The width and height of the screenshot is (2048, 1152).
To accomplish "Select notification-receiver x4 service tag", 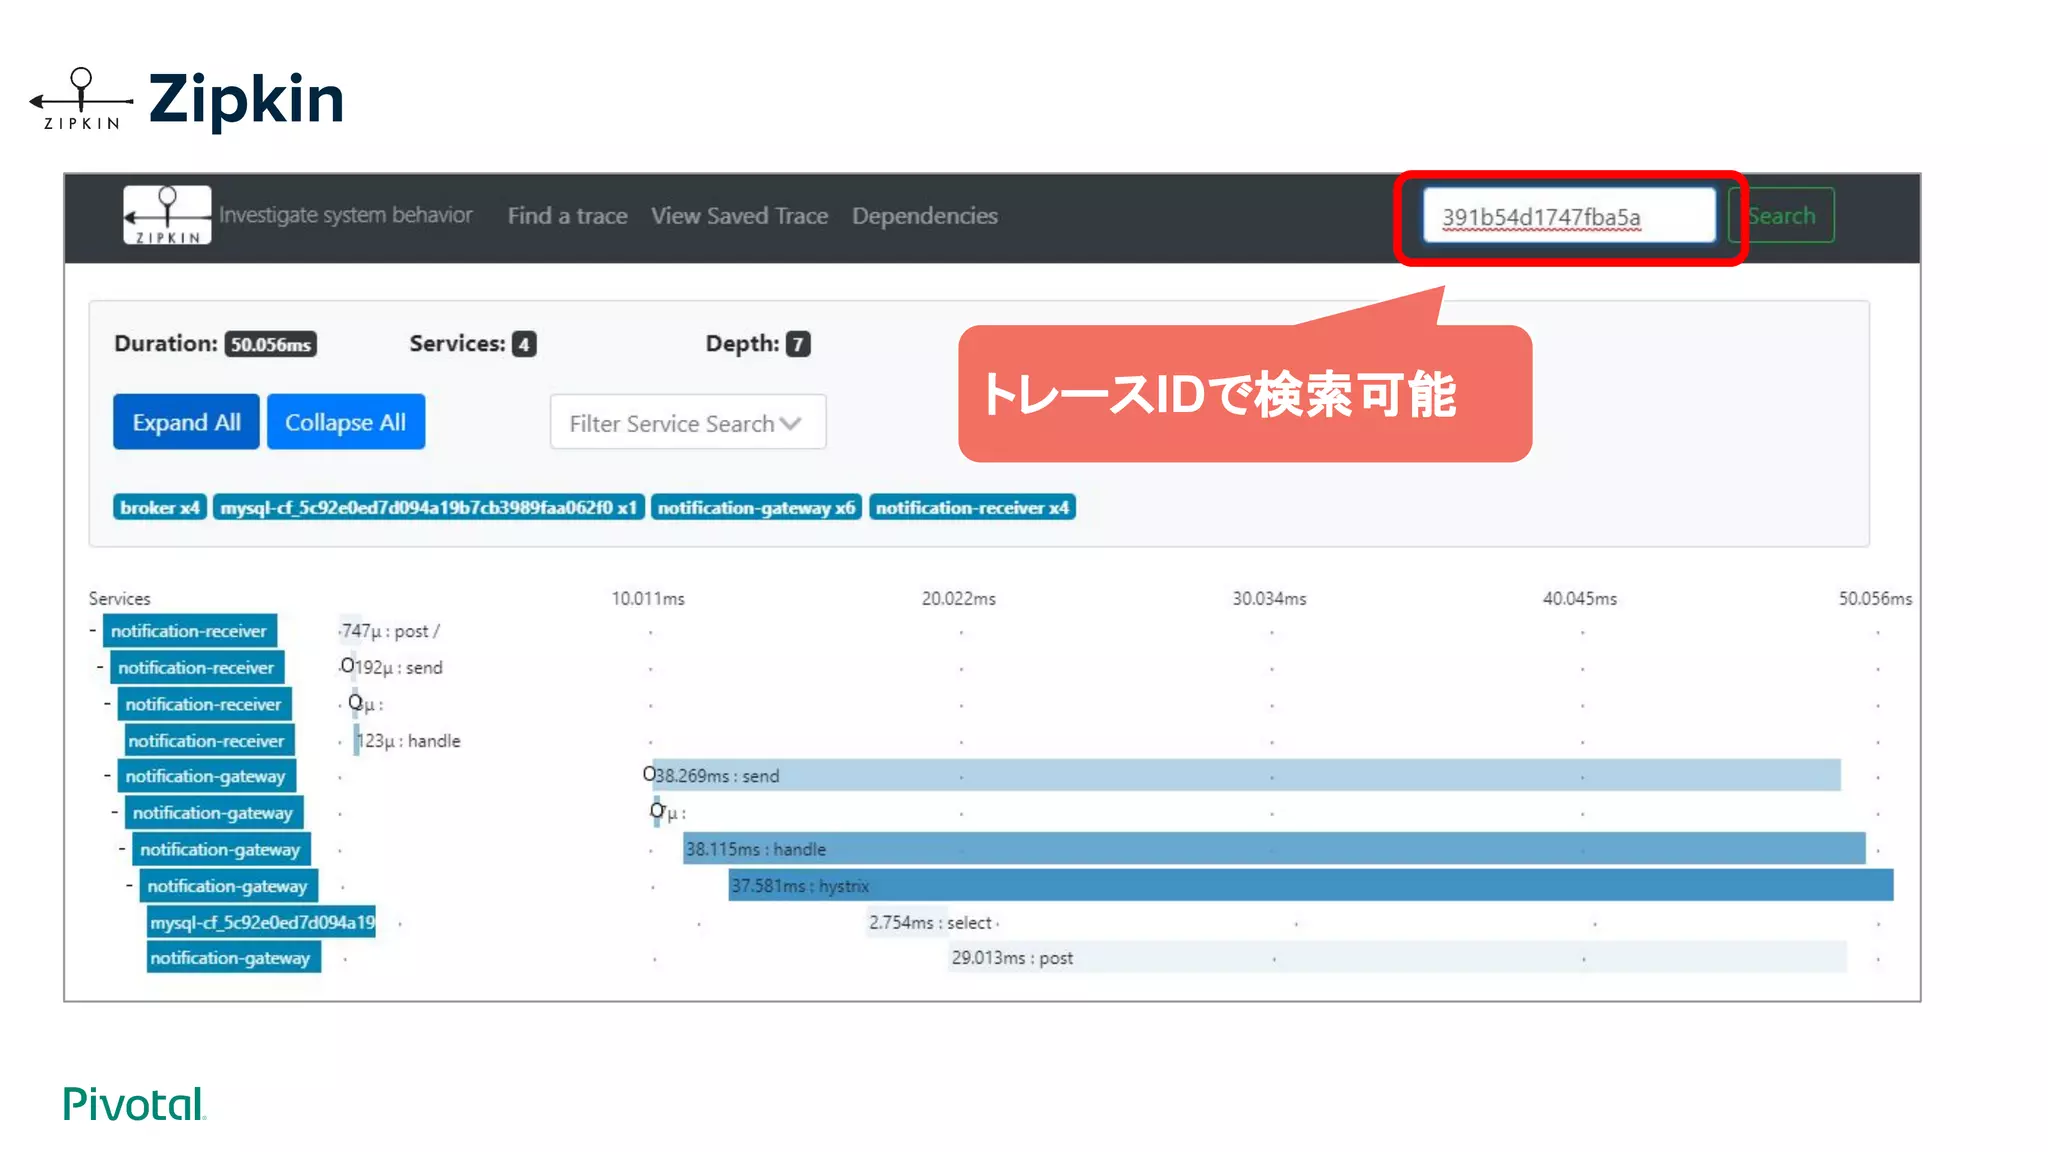I will pos(972,508).
